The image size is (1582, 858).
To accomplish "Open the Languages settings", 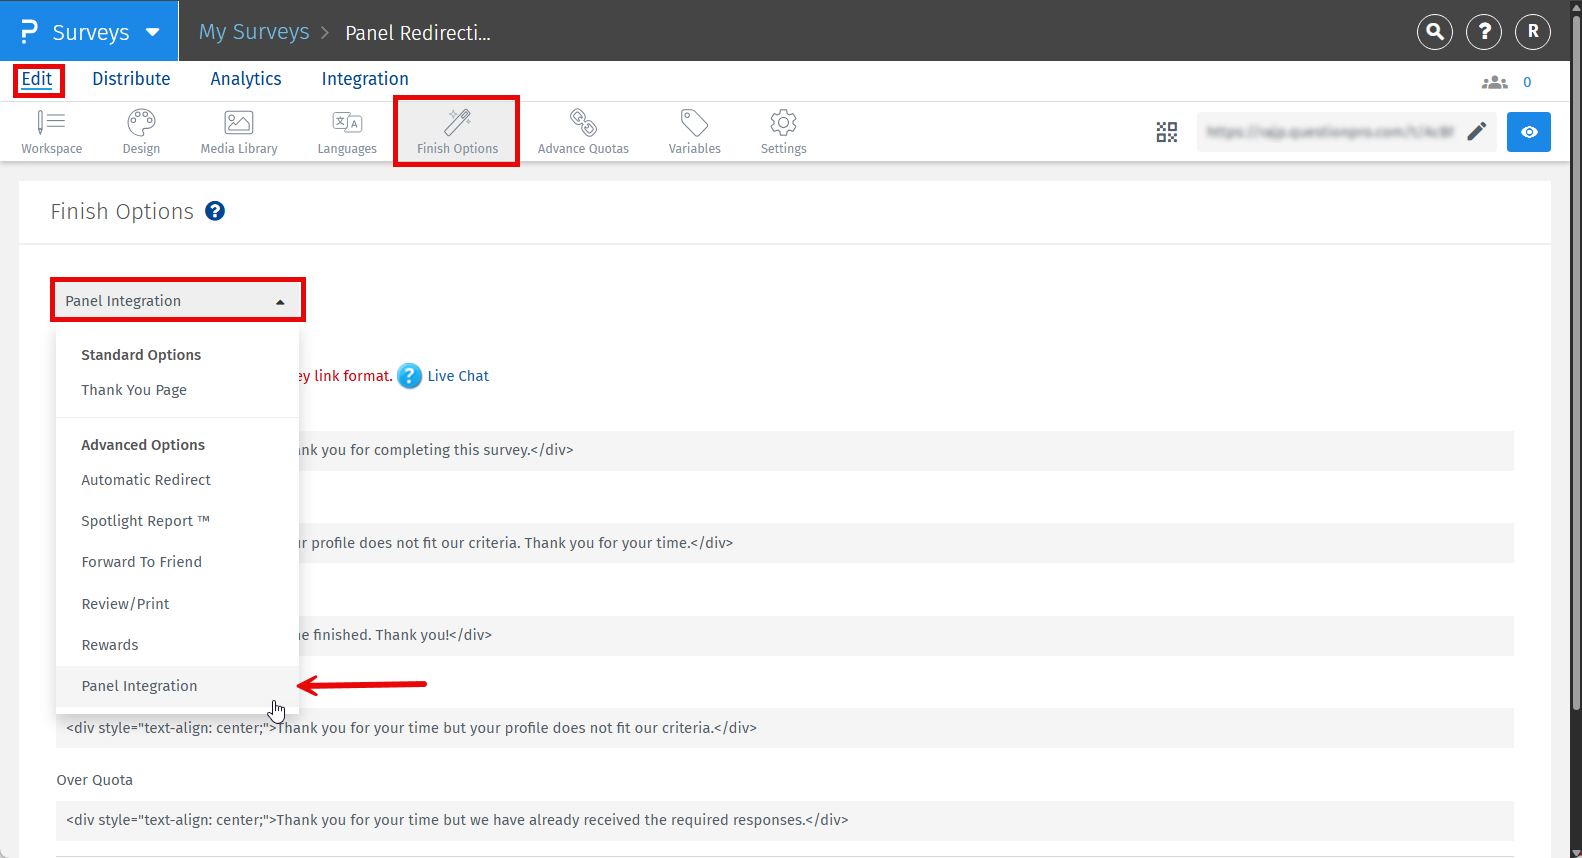I will (347, 132).
